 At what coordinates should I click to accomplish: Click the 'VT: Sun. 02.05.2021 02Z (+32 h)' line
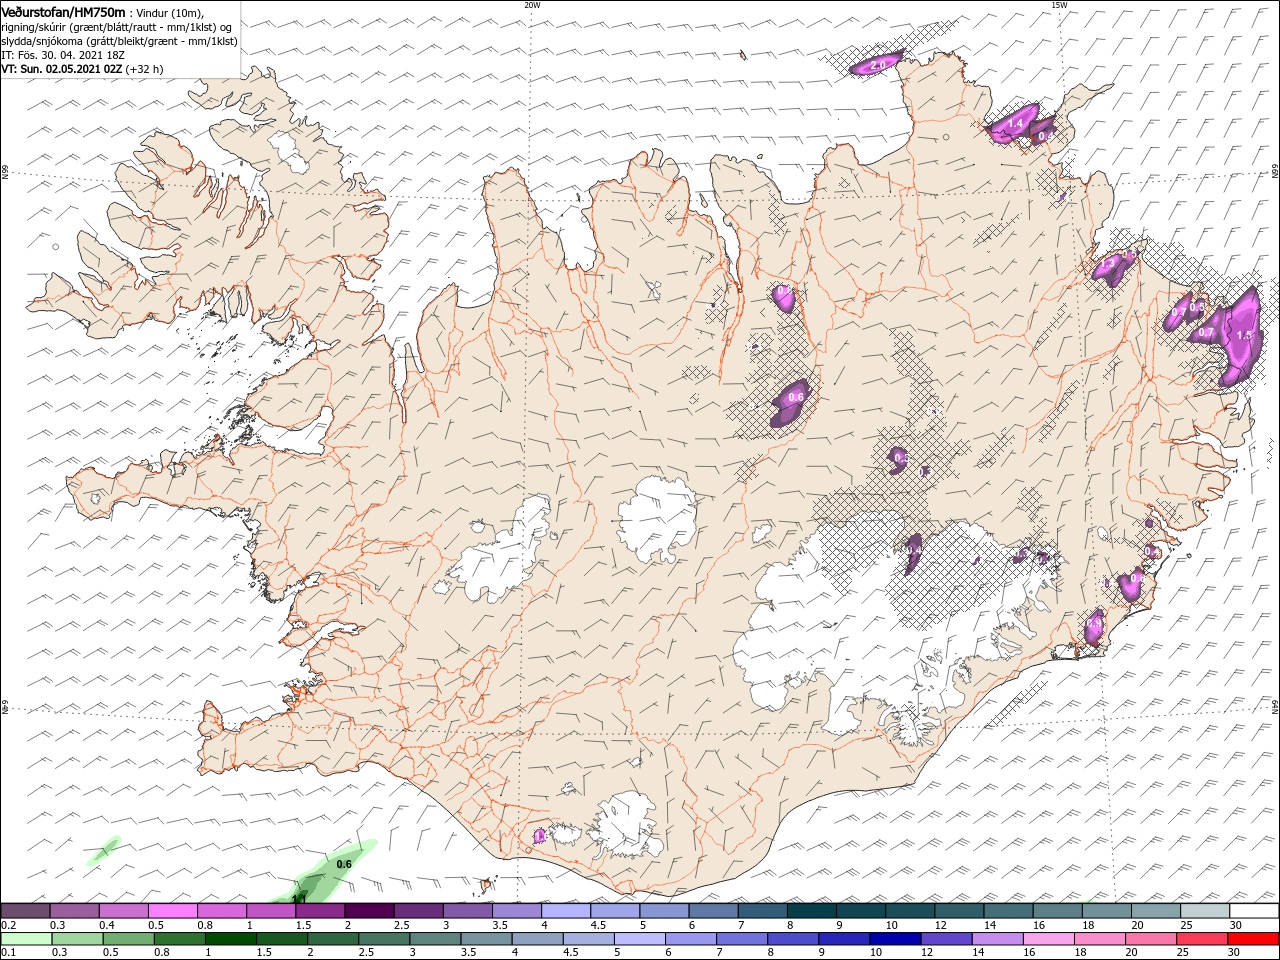[x=82, y=69]
